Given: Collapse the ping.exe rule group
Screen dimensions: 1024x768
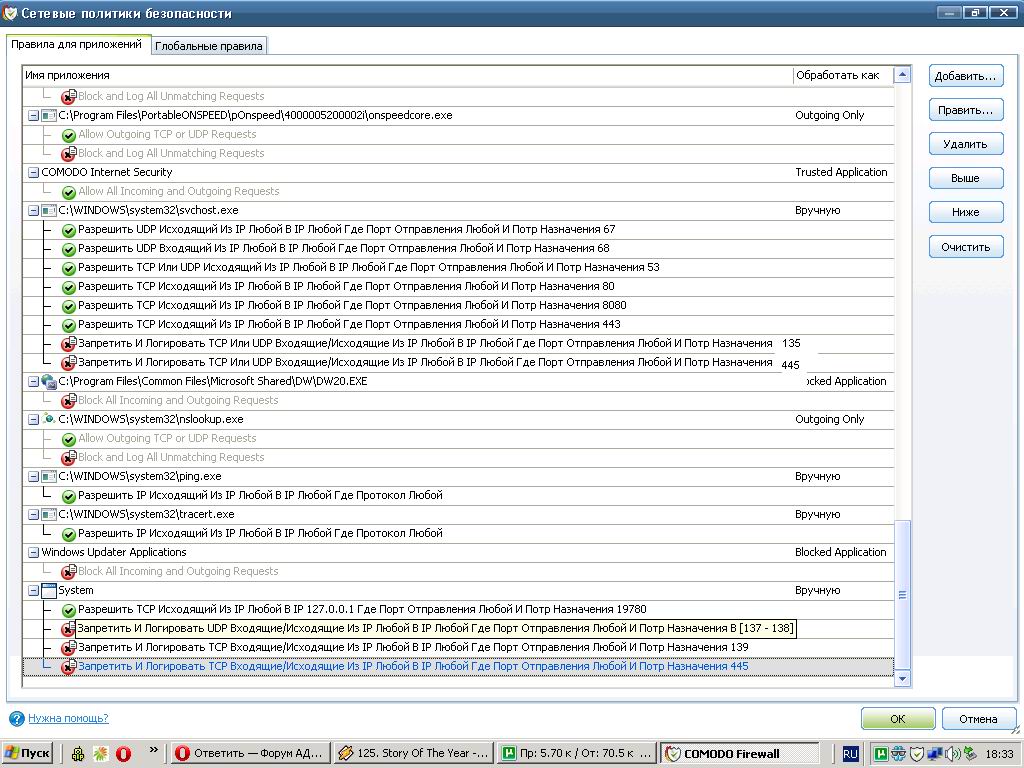Looking at the screenshot, I should pyautogui.click(x=33, y=476).
